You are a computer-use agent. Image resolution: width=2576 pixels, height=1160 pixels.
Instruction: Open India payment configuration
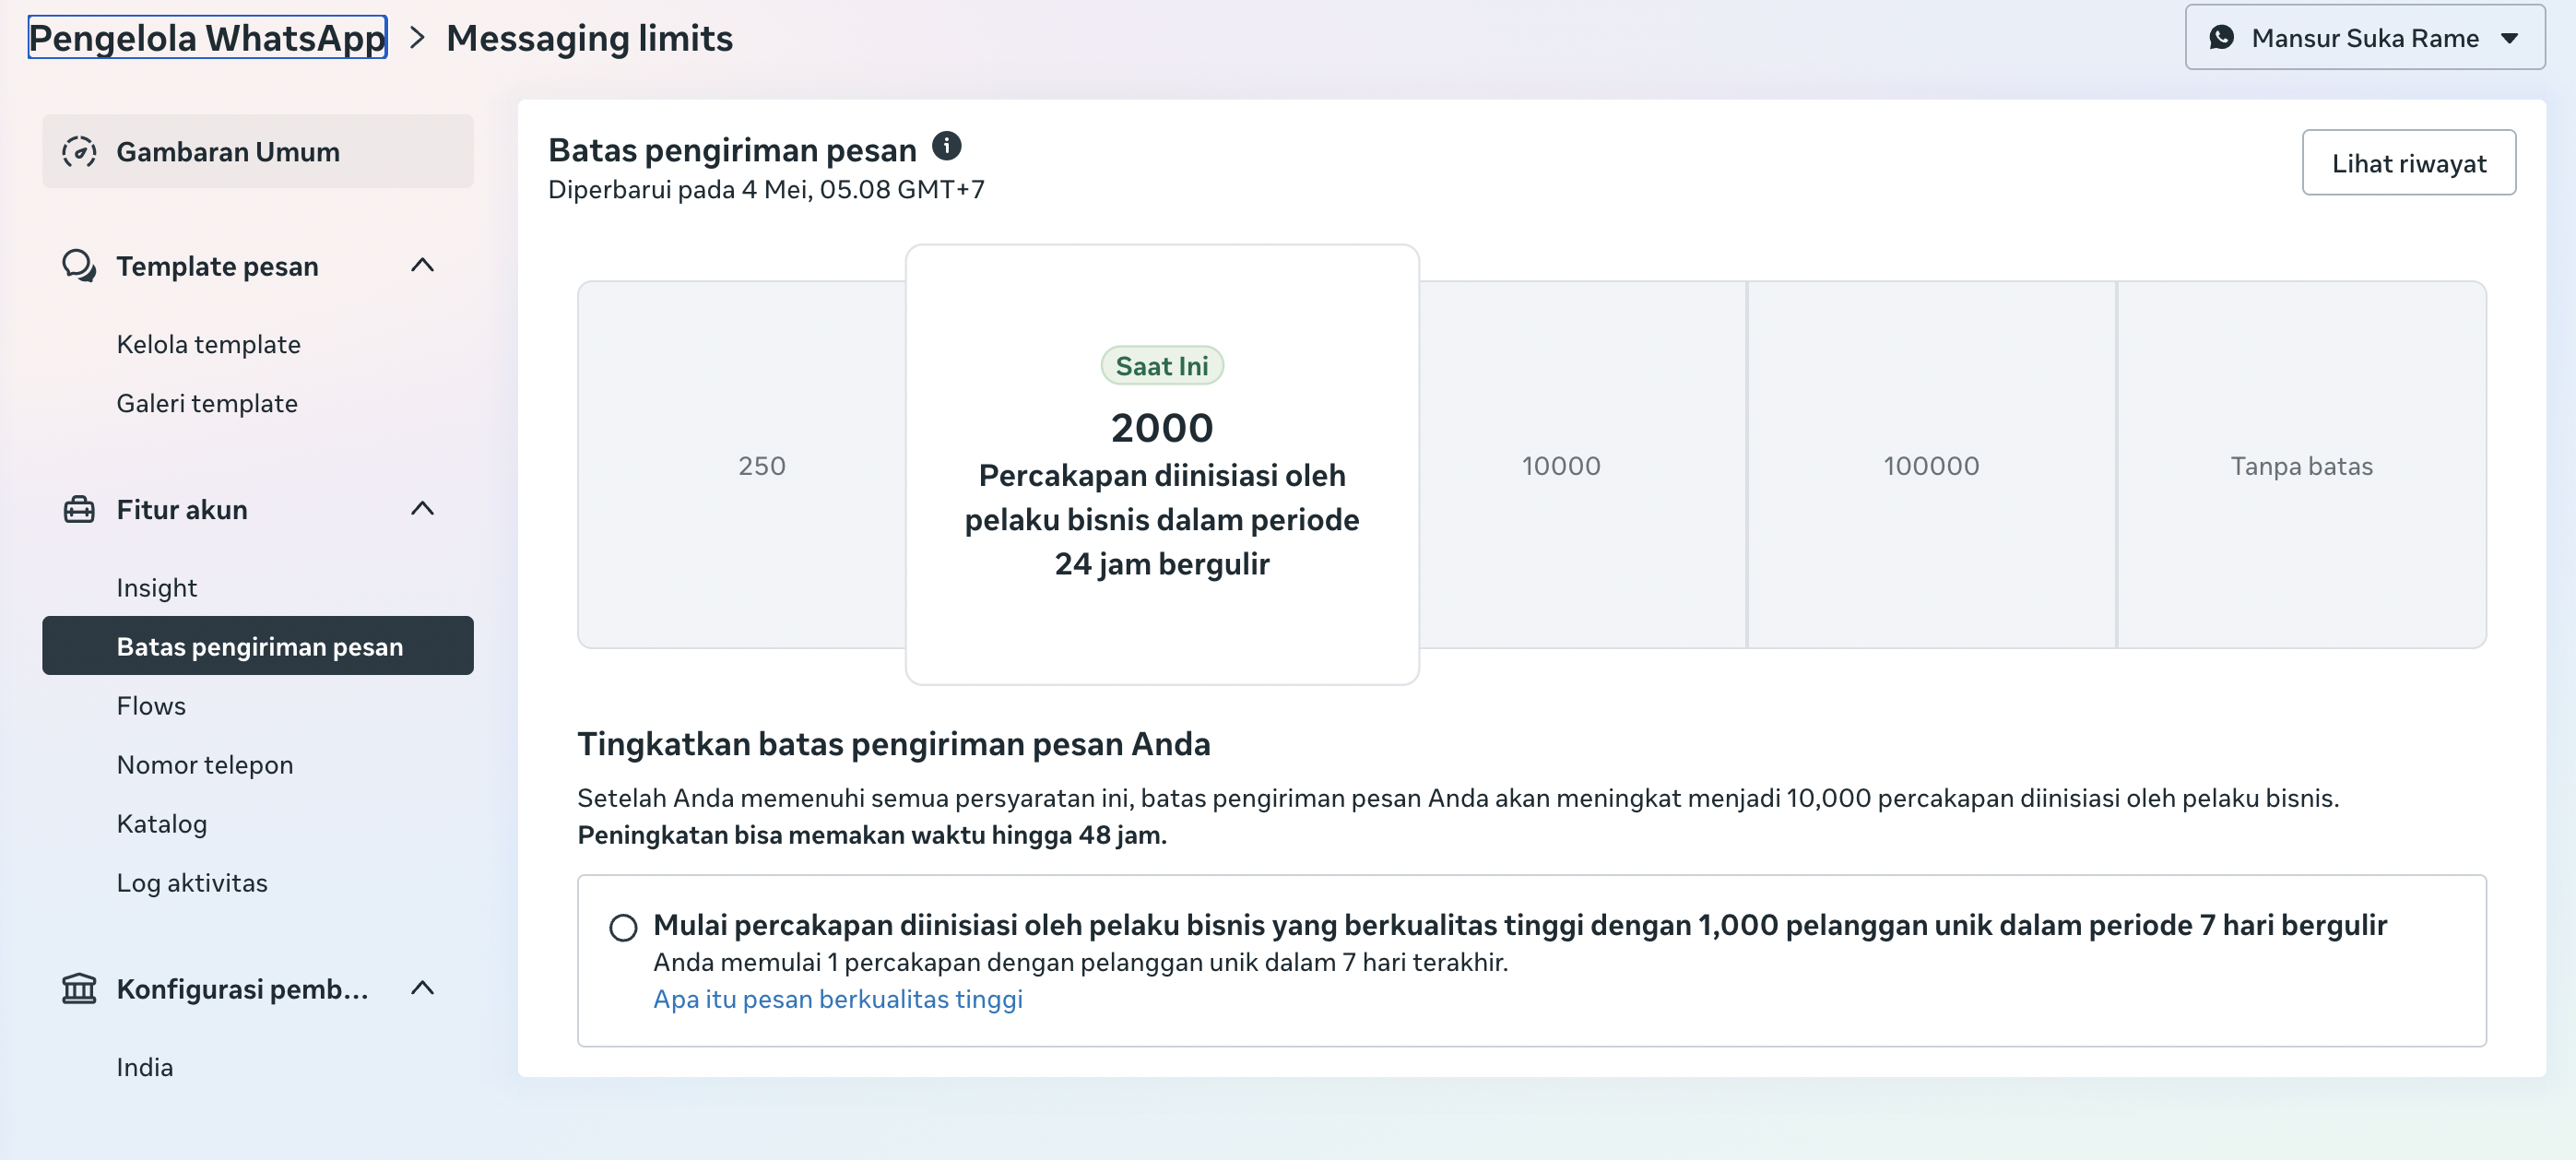pyautogui.click(x=145, y=1068)
